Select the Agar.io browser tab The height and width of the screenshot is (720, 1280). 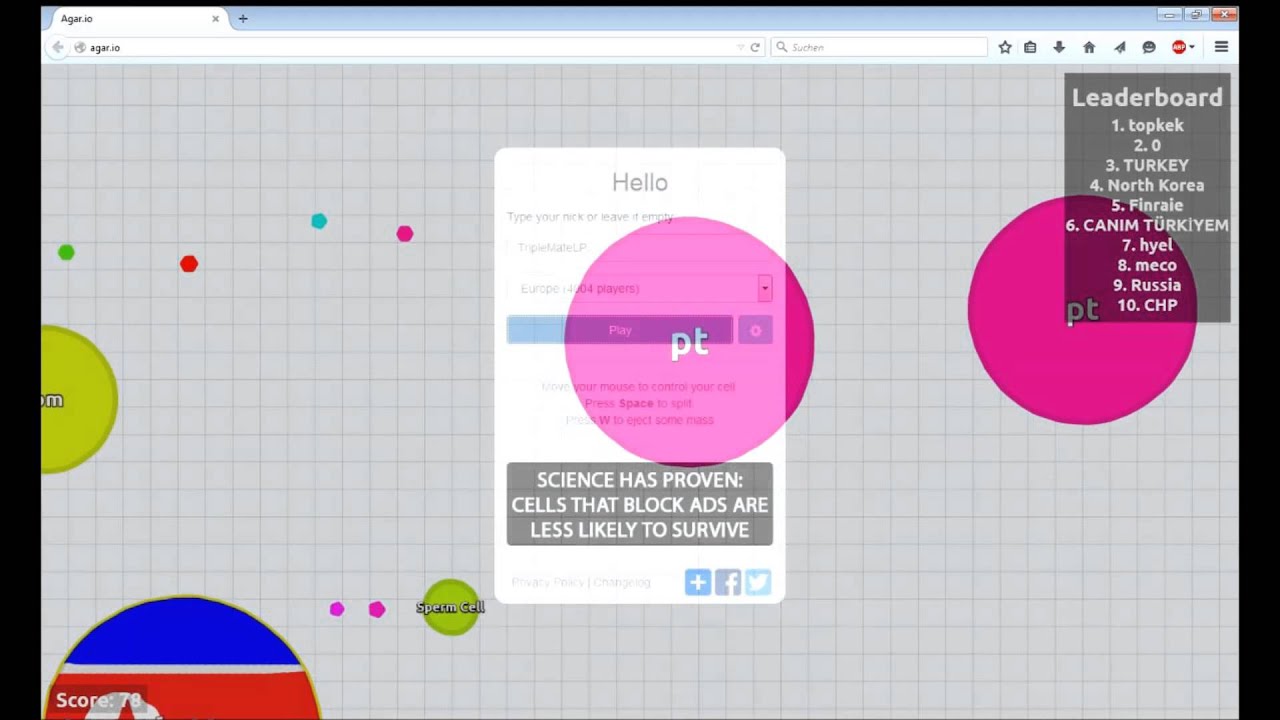[x=136, y=18]
